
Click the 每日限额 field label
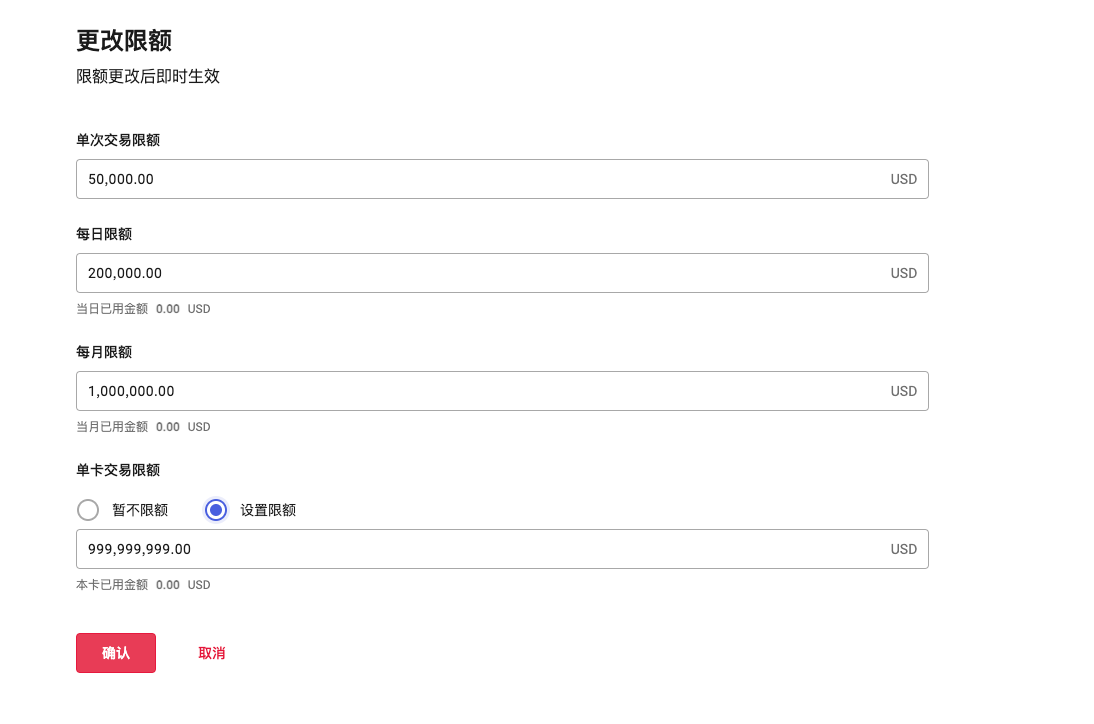[x=104, y=234]
